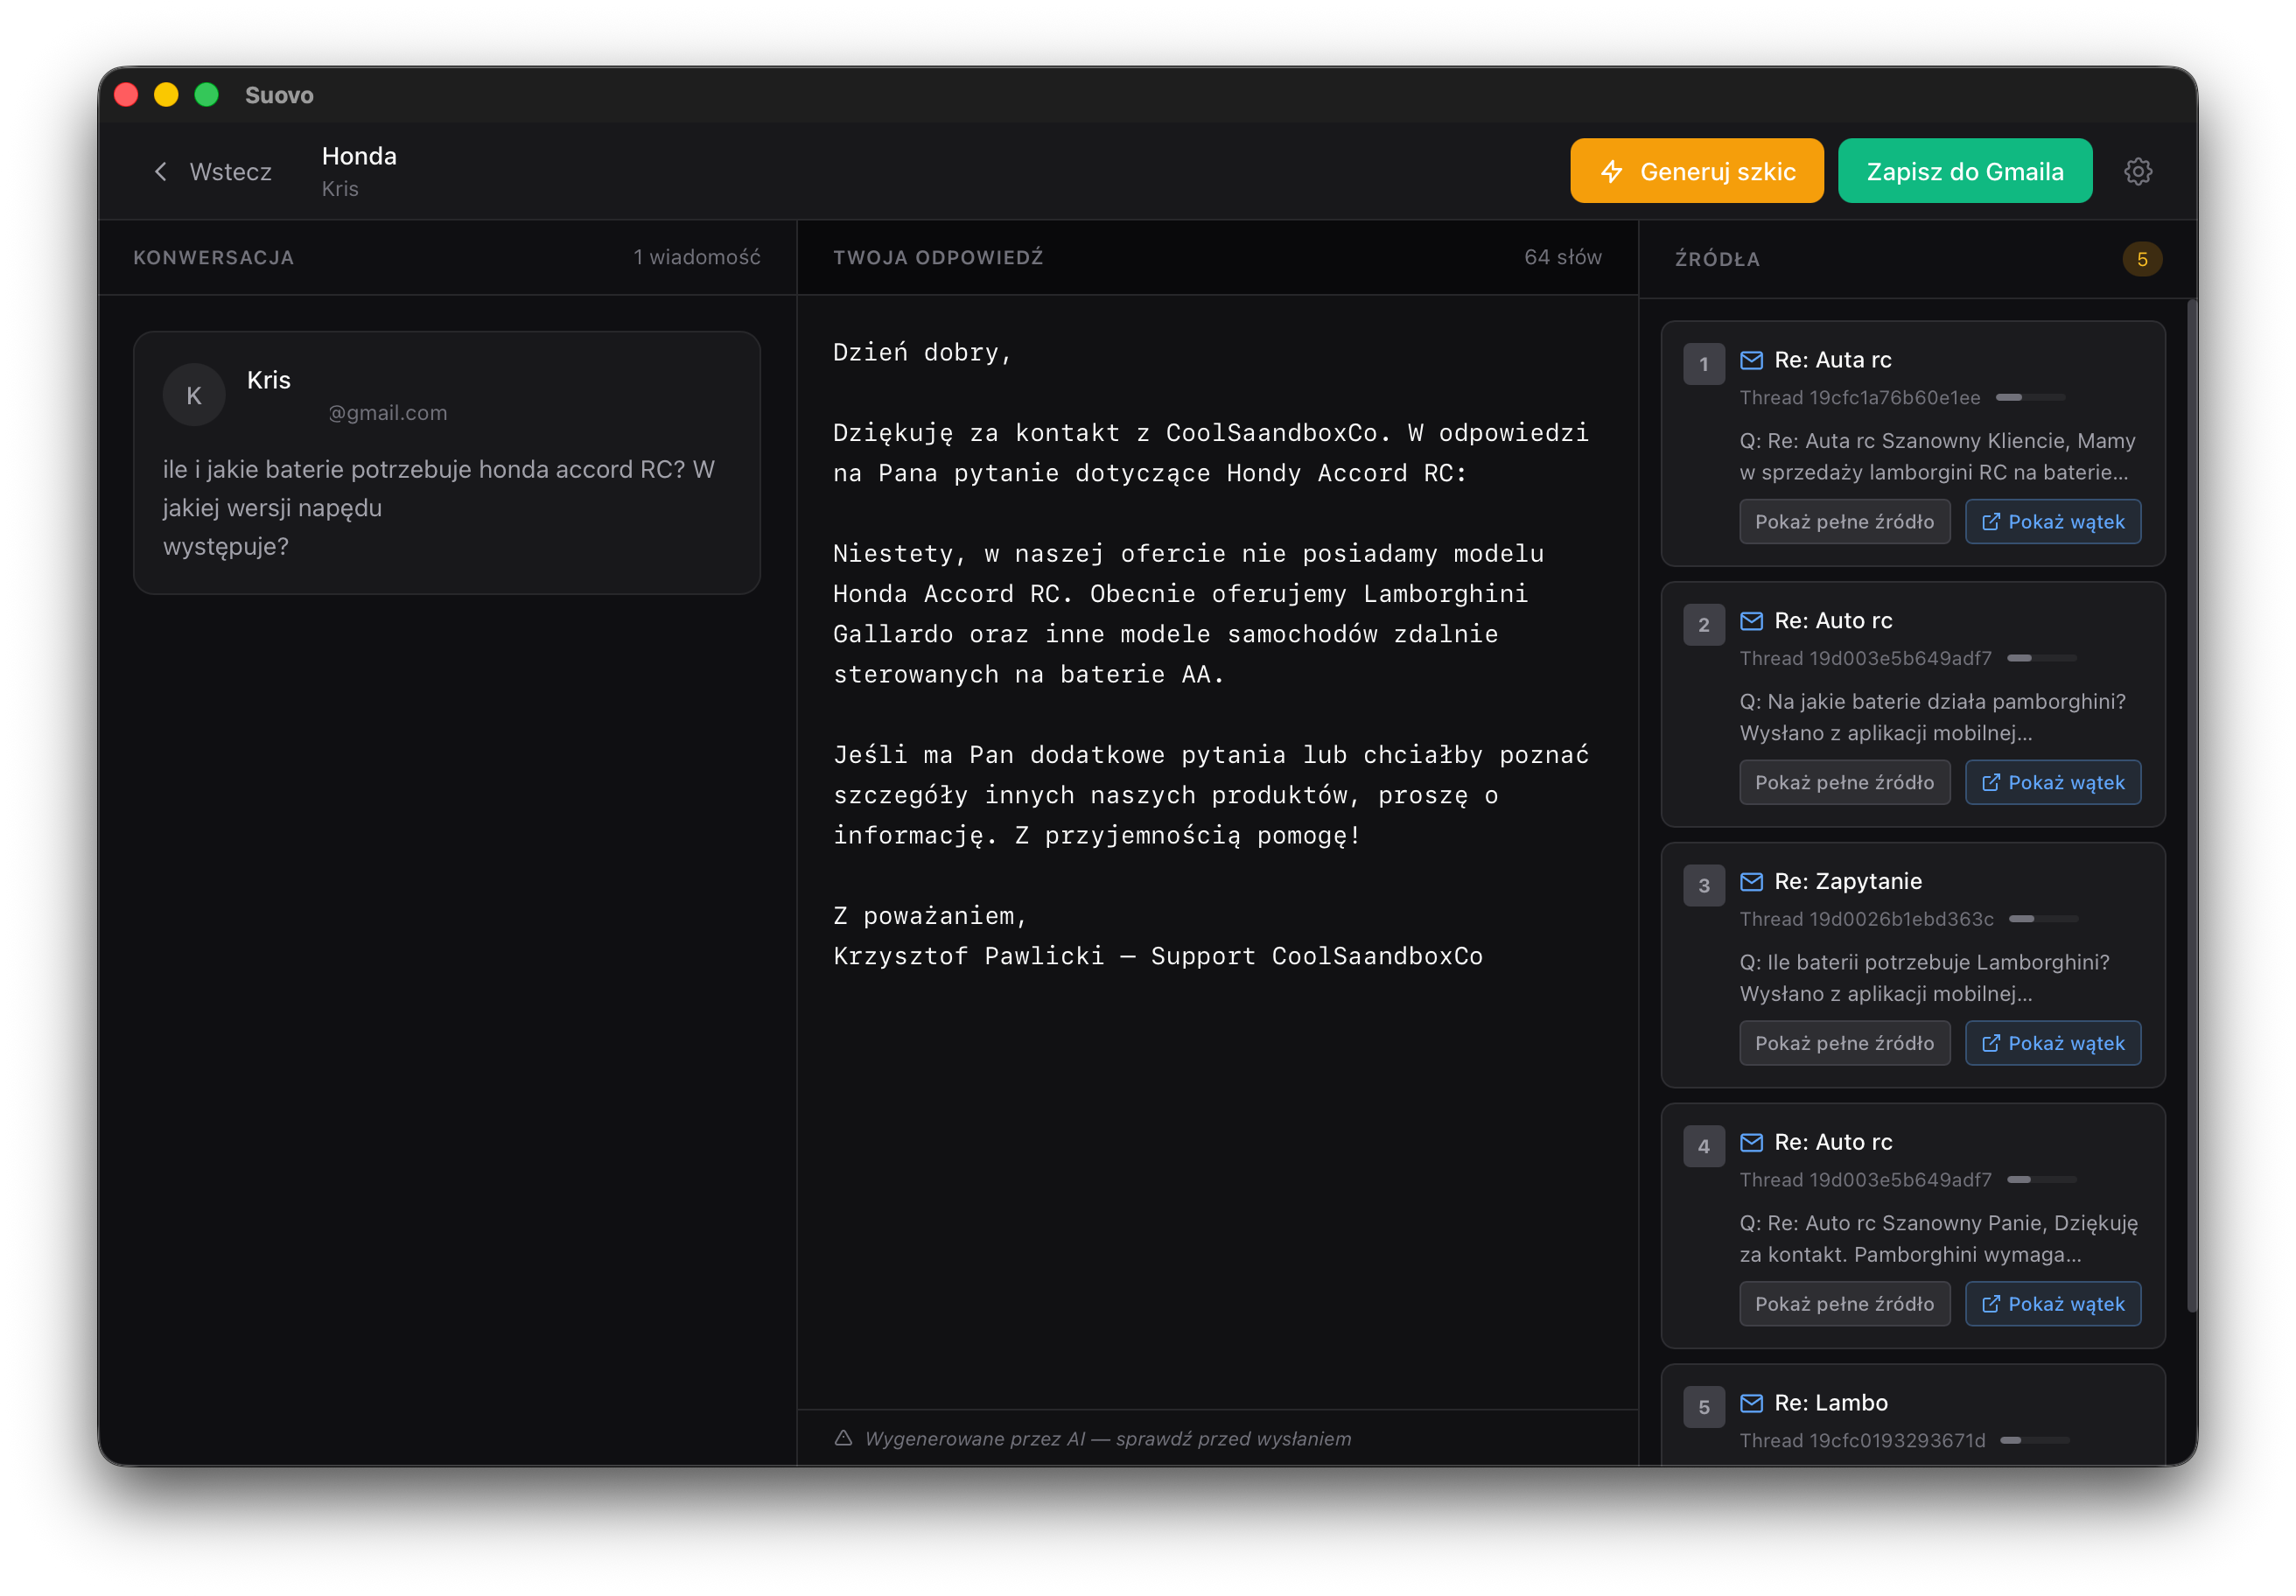Click Kris's avatar circle
Image resolution: width=2296 pixels, height=1596 pixels.
point(193,394)
